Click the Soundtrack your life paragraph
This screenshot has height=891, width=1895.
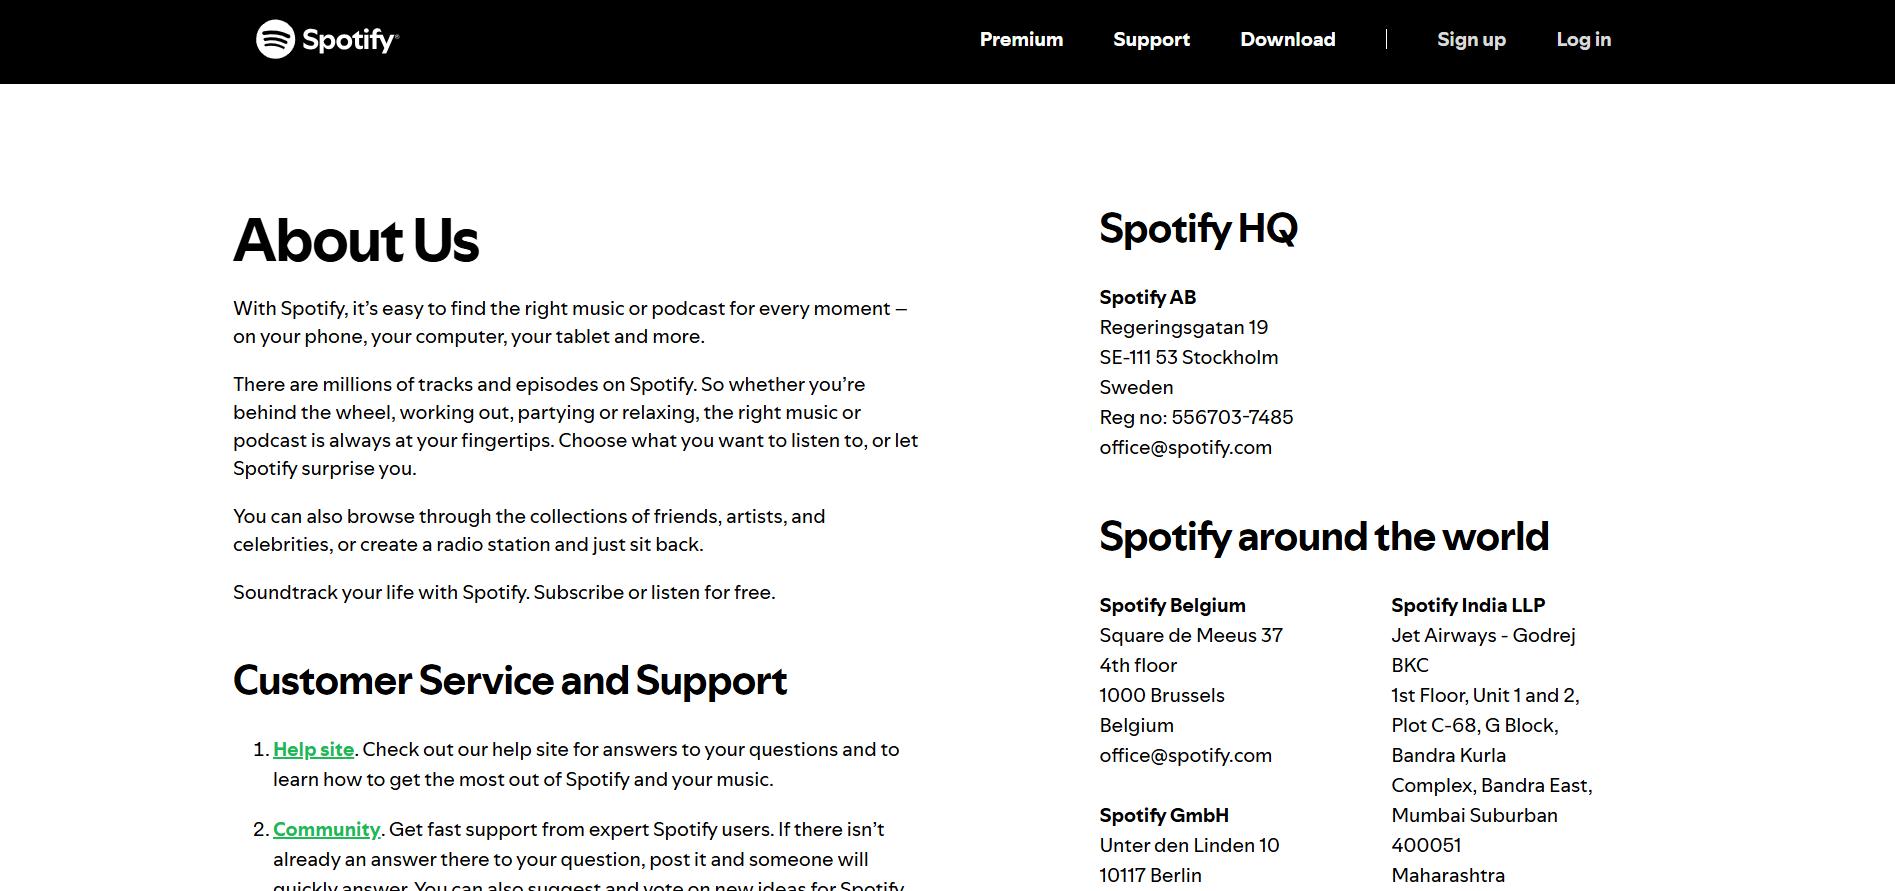pyautogui.click(x=504, y=593)
